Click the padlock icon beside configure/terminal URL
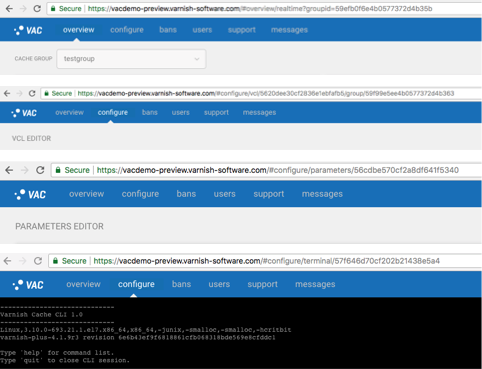Screen dimensions: 482x369 click(55, 261)
